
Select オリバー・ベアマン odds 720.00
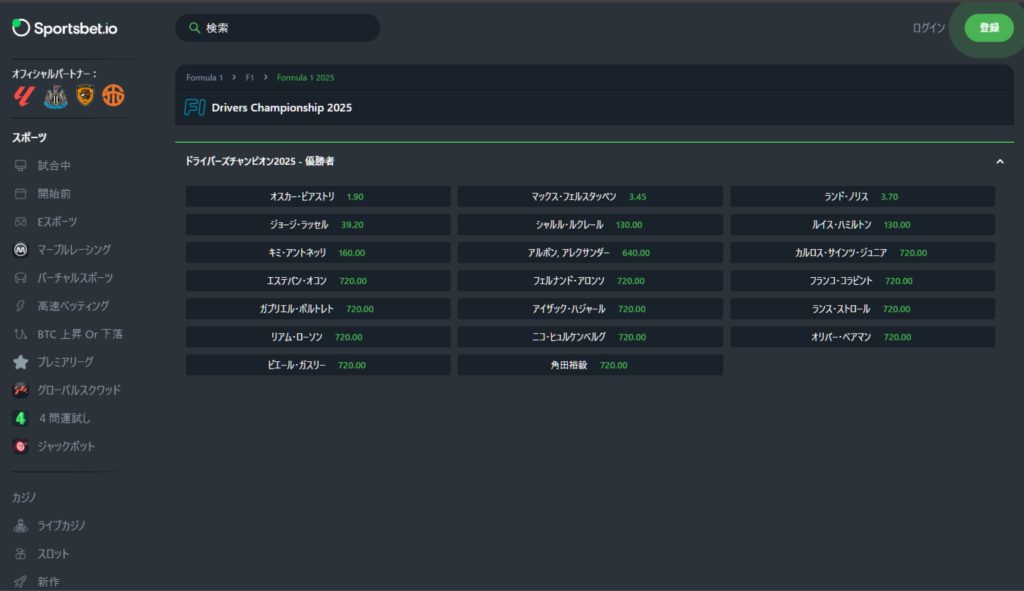coord(863,337)
